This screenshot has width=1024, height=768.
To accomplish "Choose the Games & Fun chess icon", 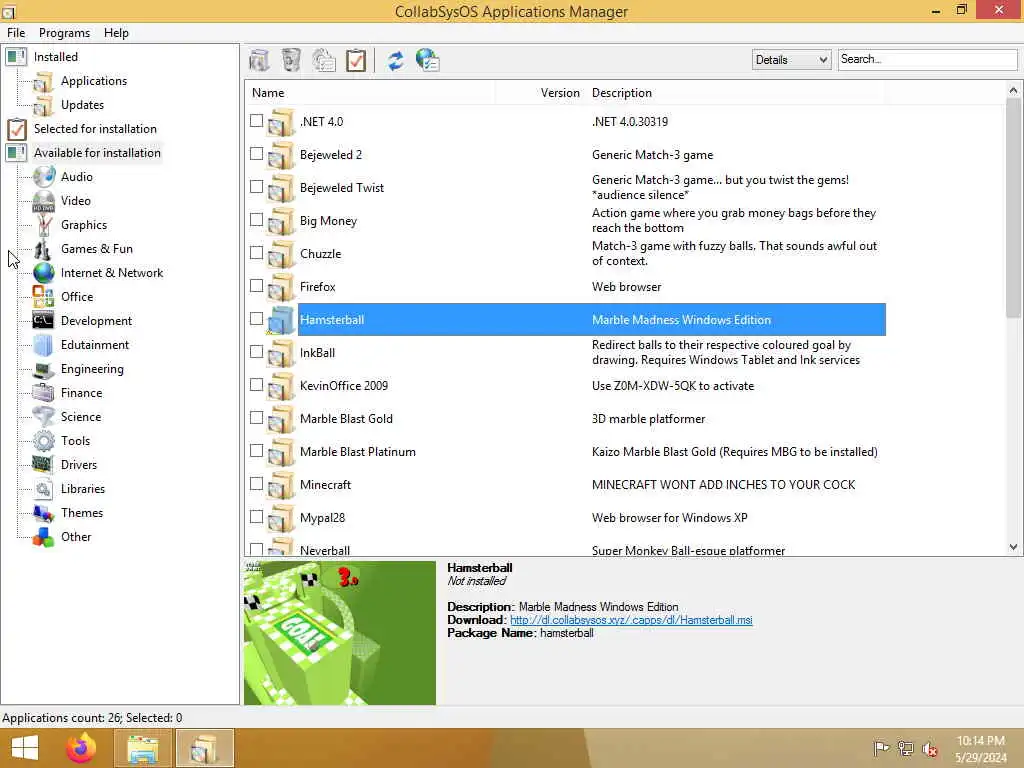I will tap(44, 249).
